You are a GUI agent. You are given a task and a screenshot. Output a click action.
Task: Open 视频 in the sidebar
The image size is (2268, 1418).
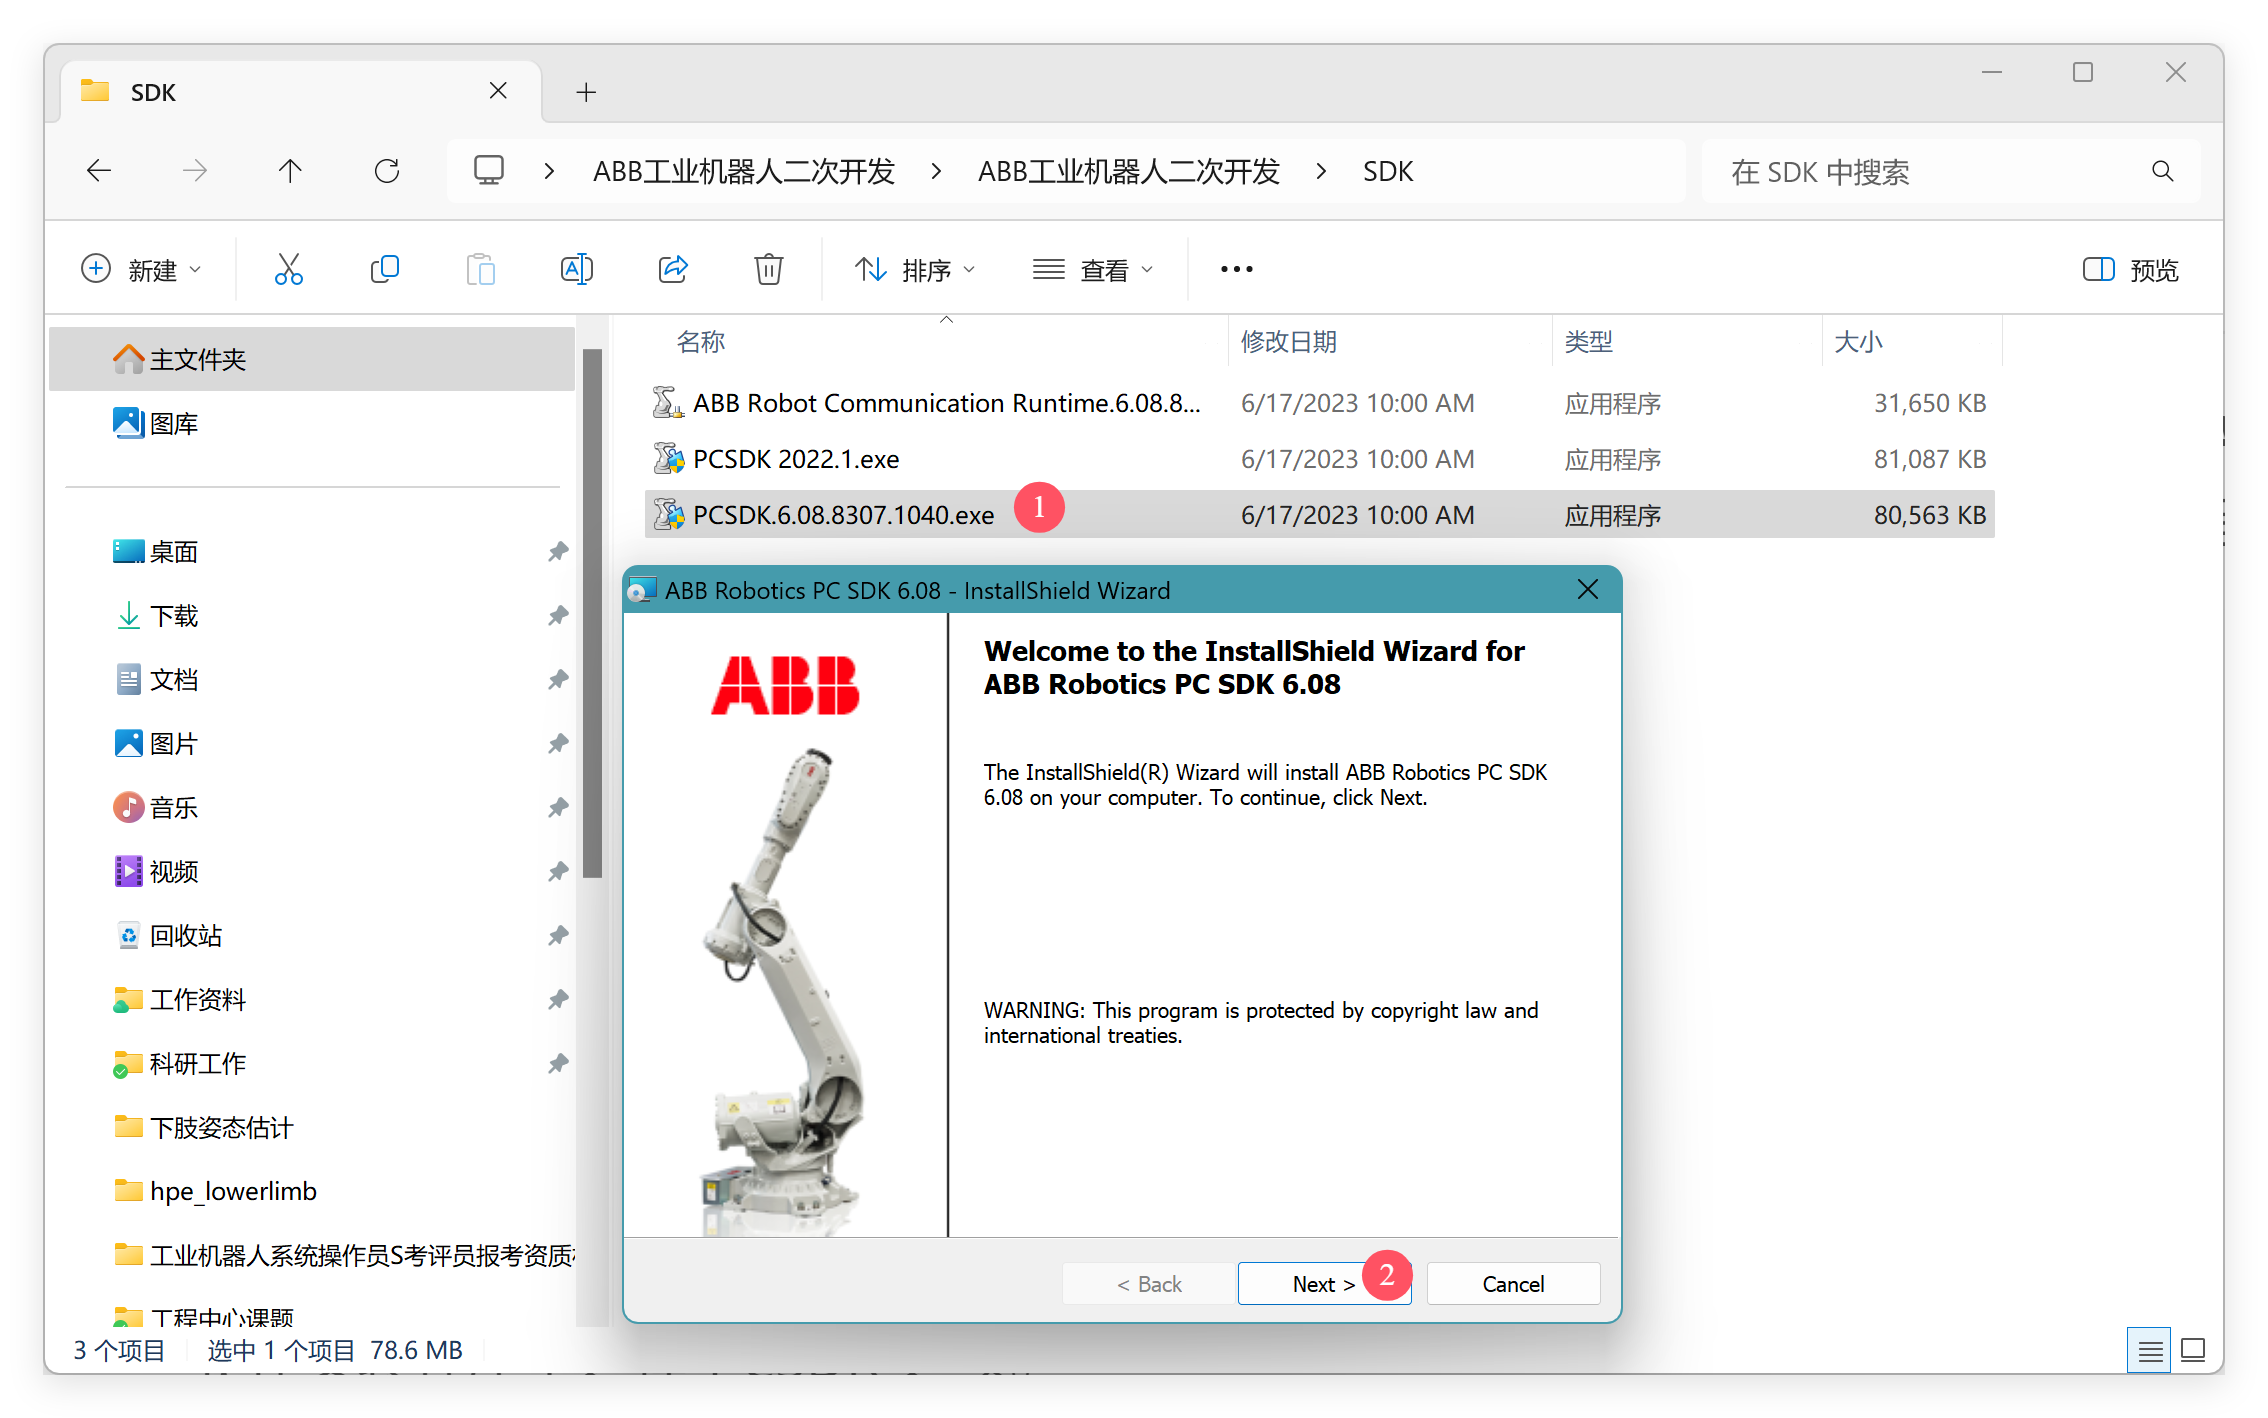(156, 871)
